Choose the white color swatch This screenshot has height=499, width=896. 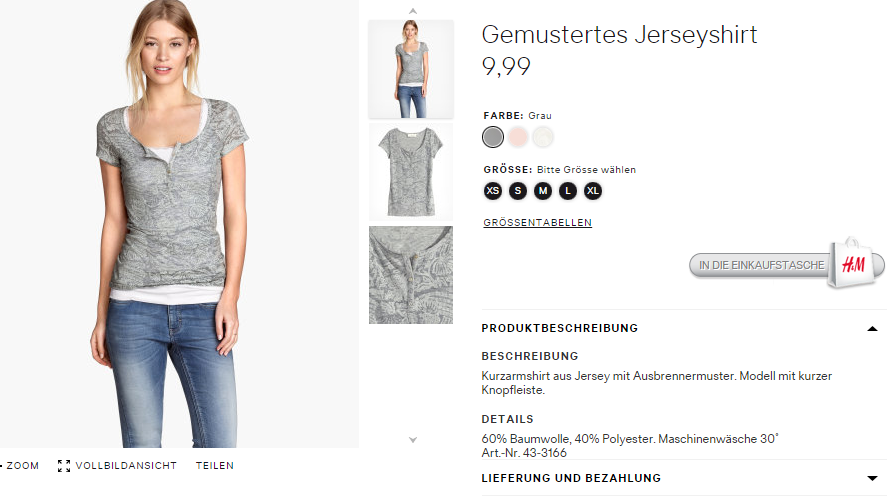point(543,137)
